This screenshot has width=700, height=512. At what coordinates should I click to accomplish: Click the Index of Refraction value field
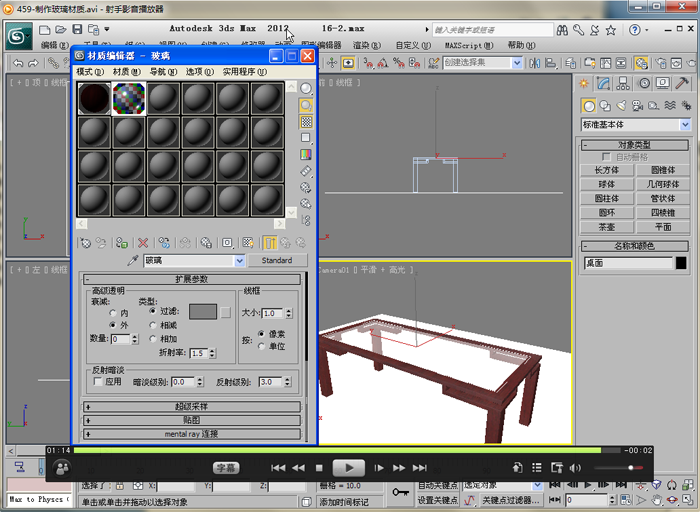[x=199, y=353]
